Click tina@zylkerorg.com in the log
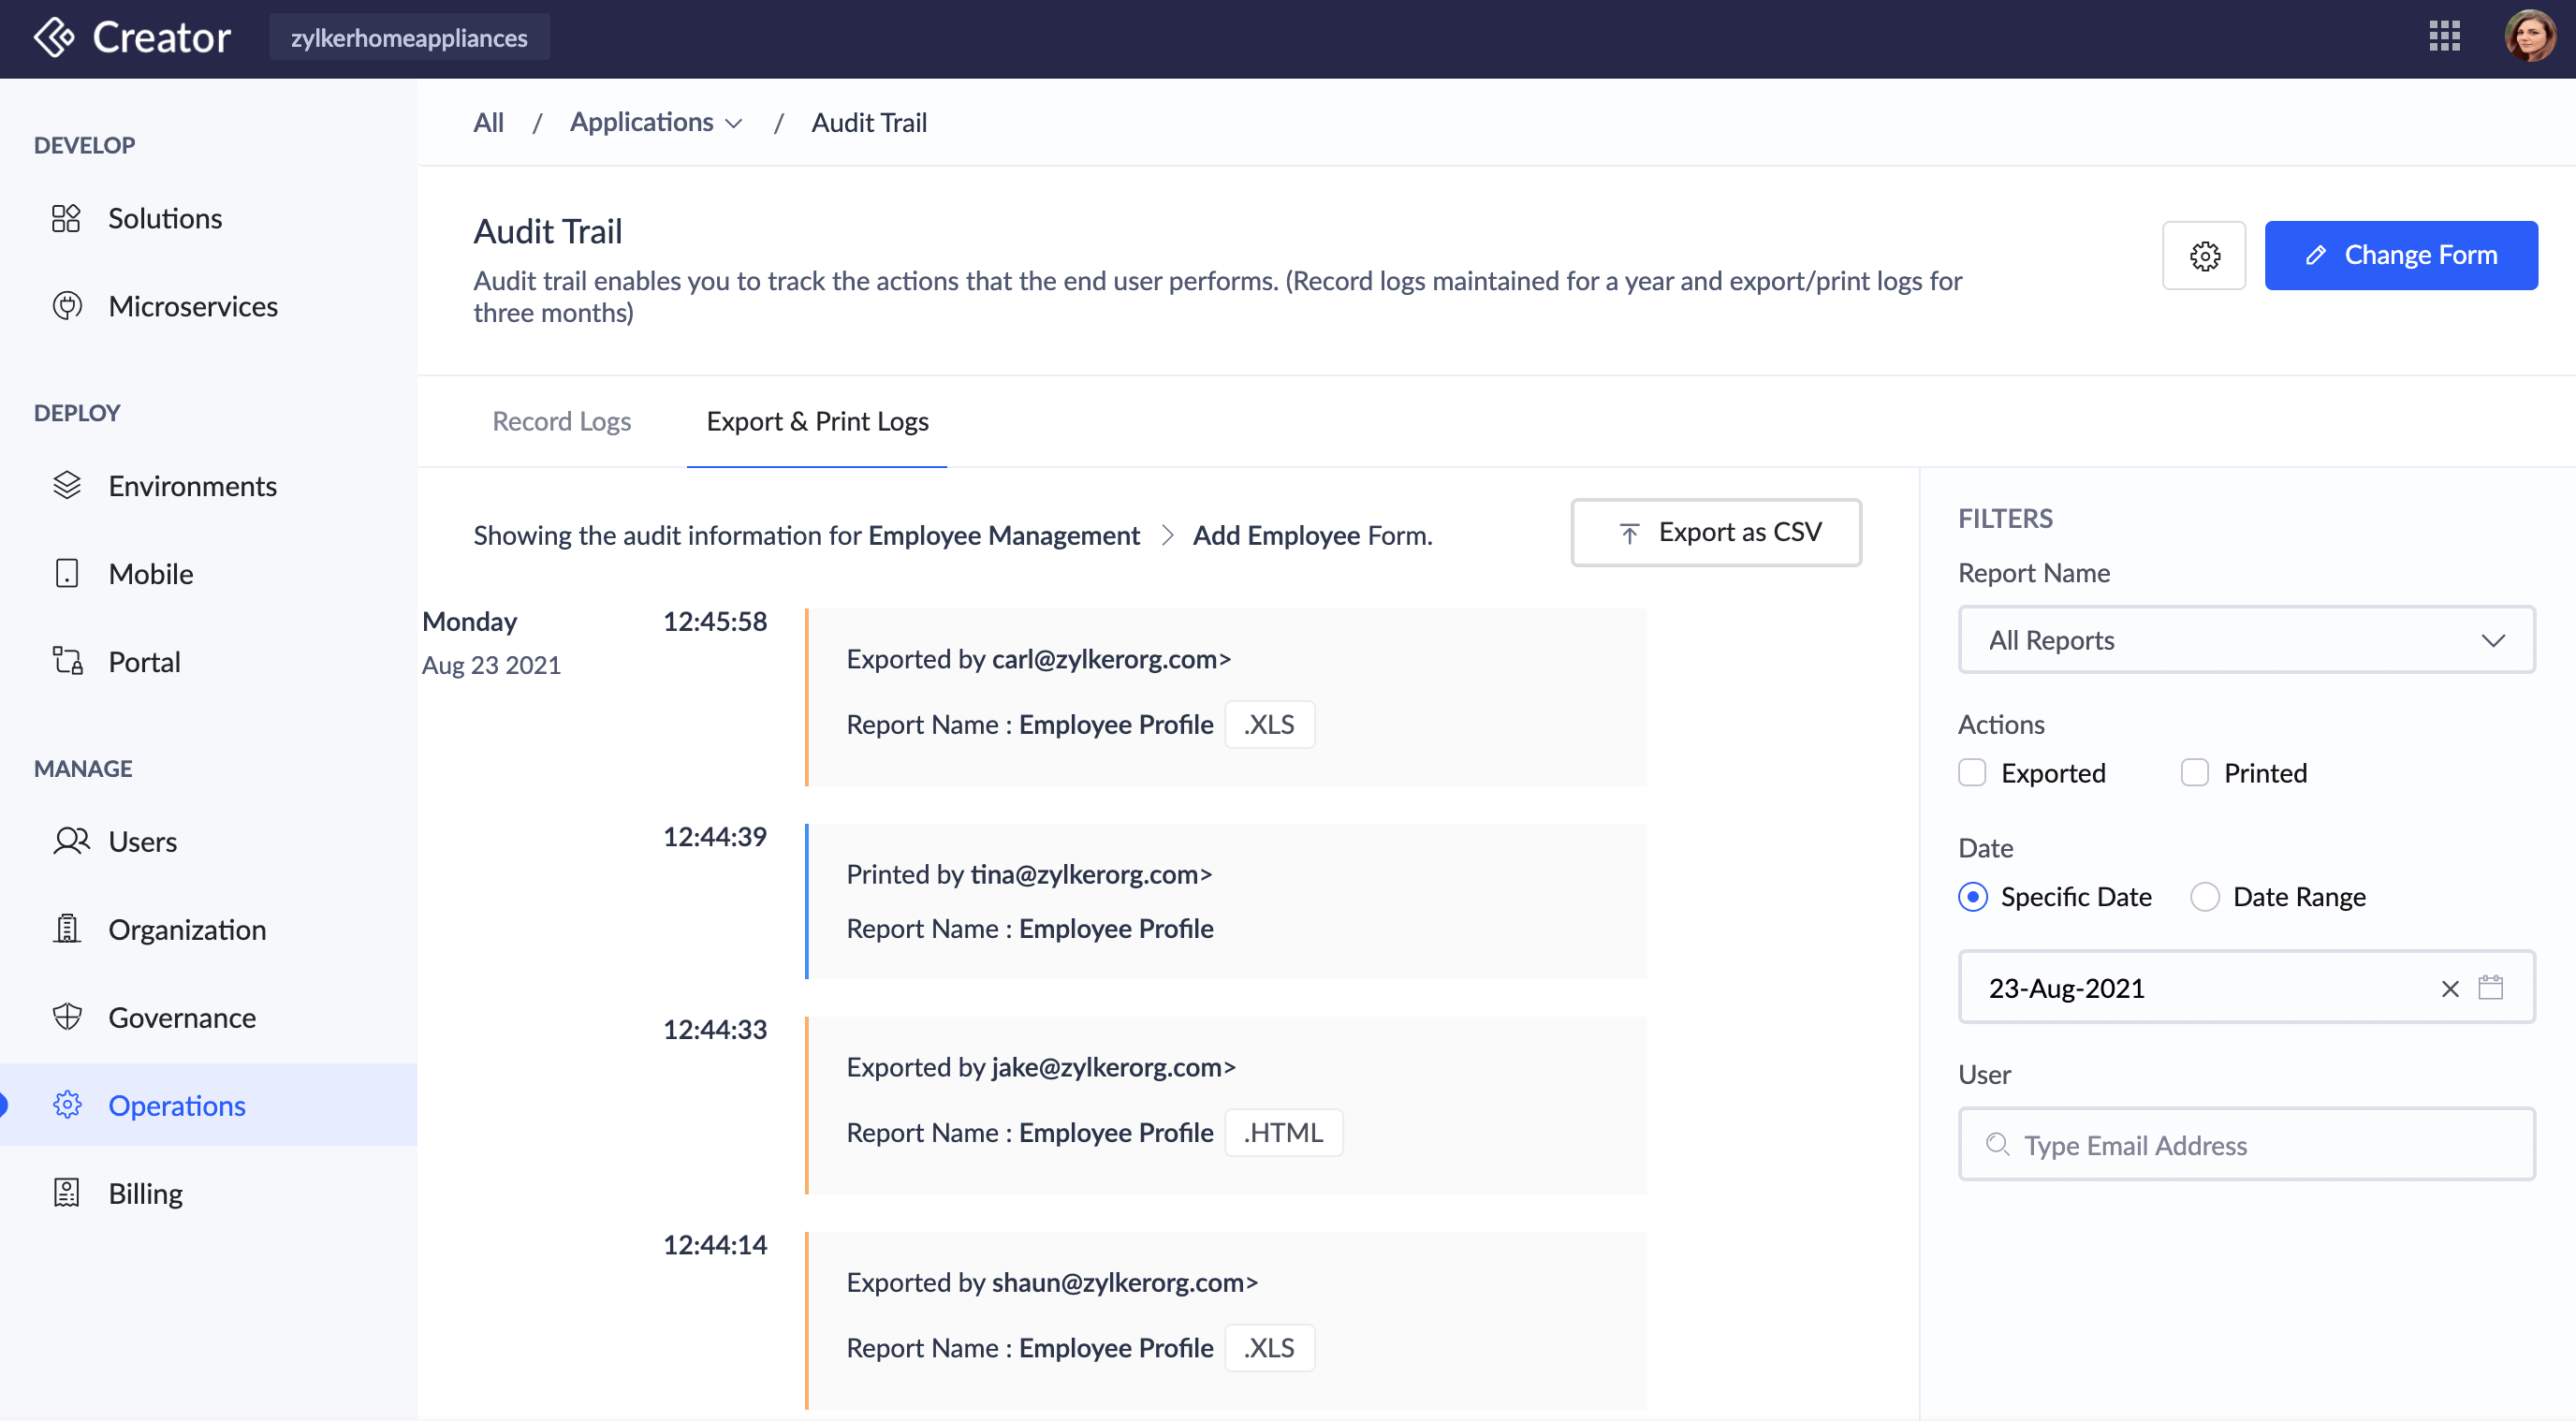 tap(1084, 874)
